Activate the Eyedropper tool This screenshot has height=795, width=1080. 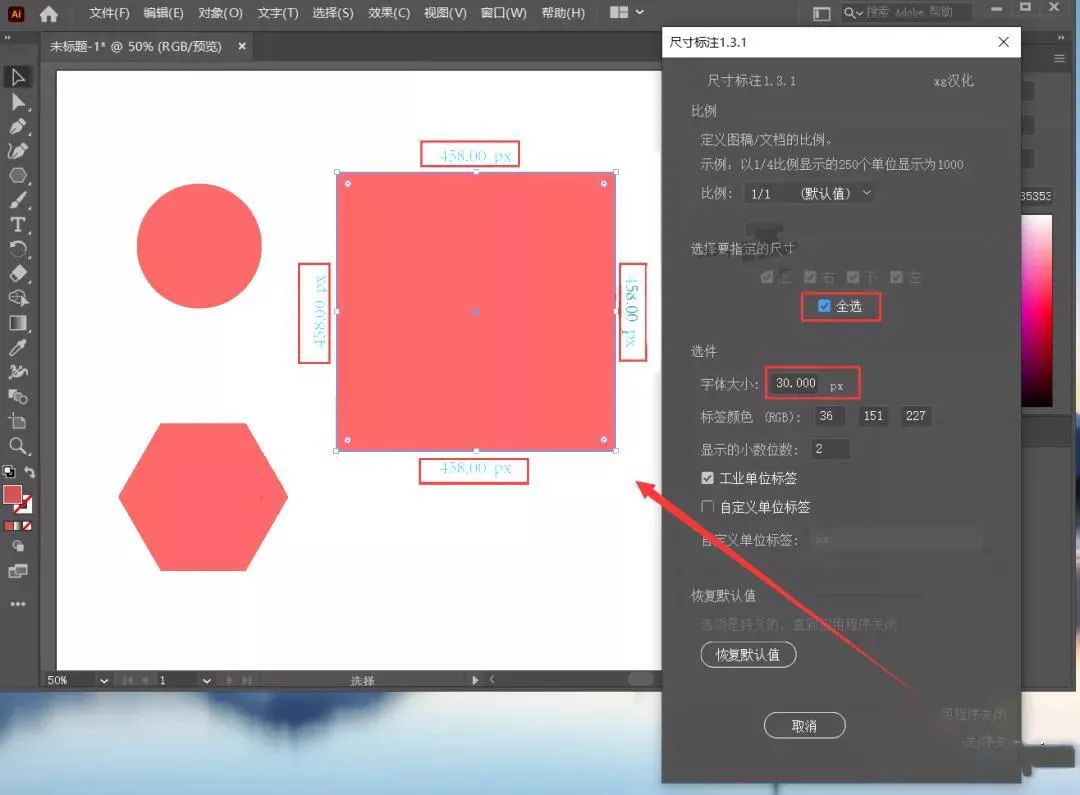[17, 347]
